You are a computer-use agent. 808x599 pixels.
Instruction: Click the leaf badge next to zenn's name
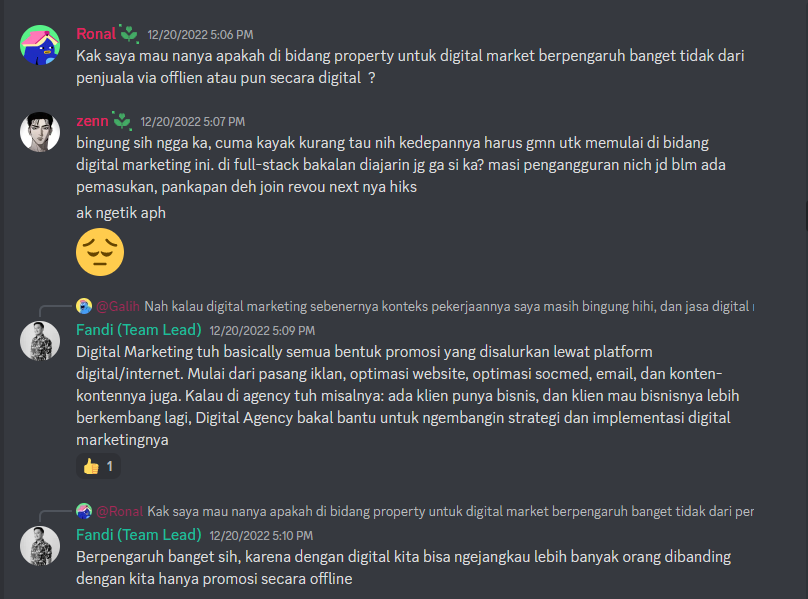pos(122,121)
